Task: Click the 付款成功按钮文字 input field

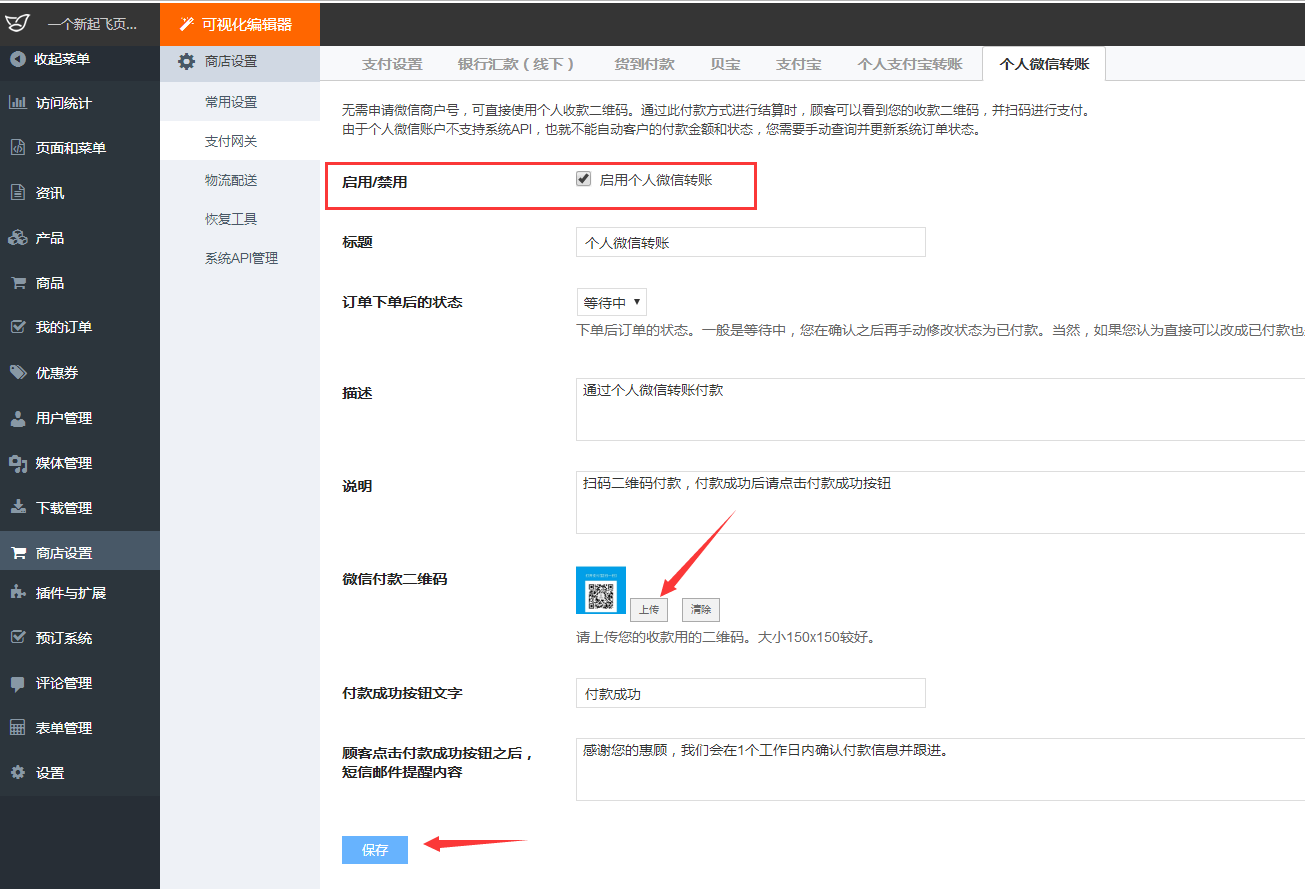Action: tap(751, 693)
